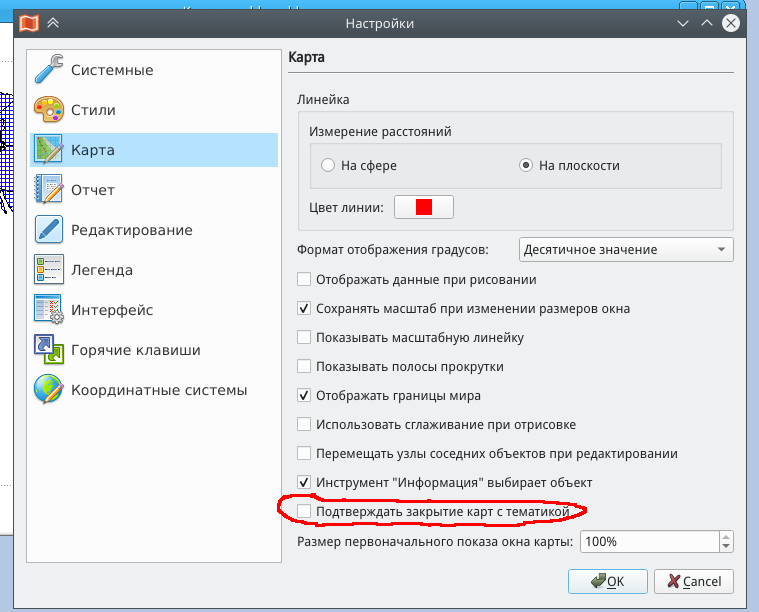Click the Размер первоначального показа percentage field
This screenshot has height=612, width=759.
pyautogui.click(x=648, y=542)
